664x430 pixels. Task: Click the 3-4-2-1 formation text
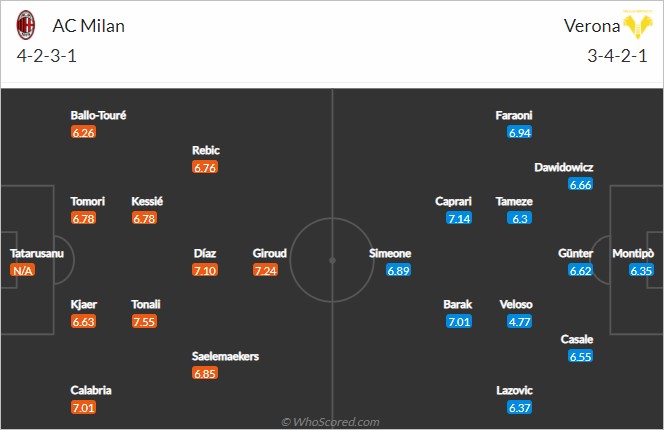click(617, 56)
